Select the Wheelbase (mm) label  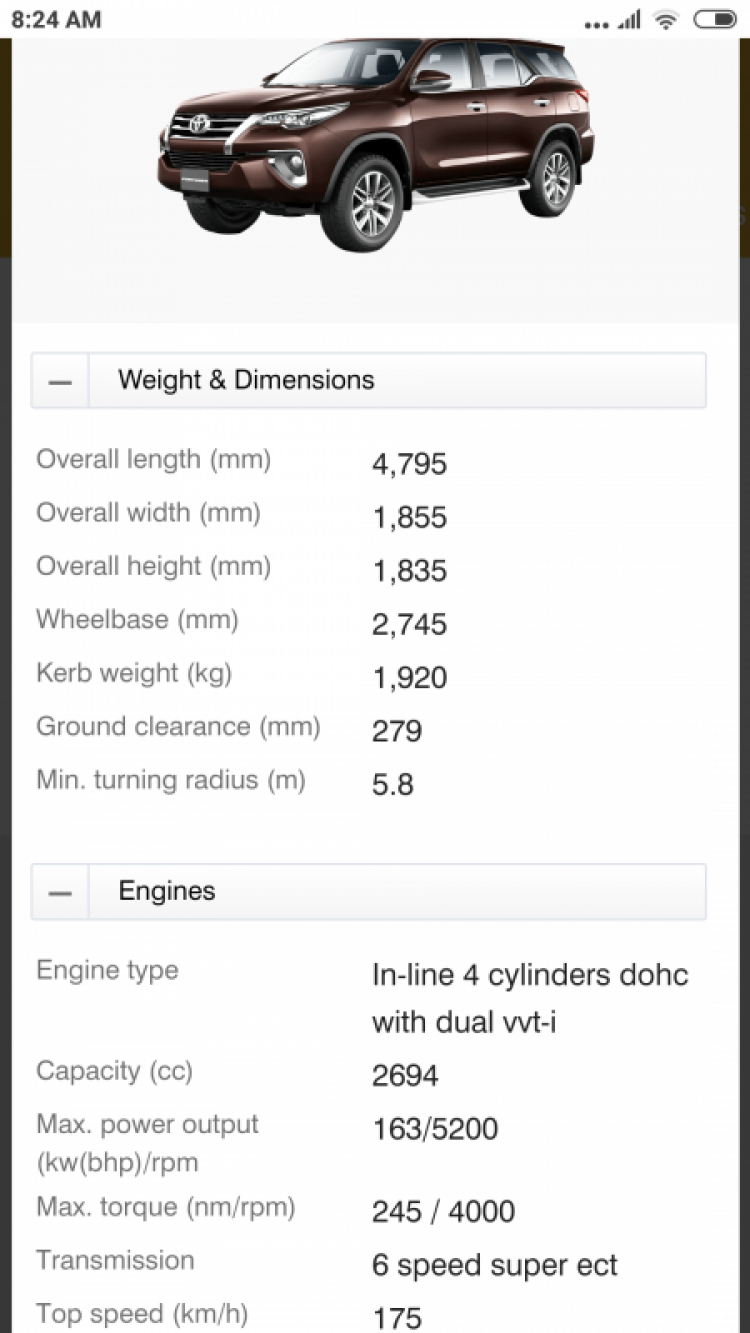(x=137, y=620)
